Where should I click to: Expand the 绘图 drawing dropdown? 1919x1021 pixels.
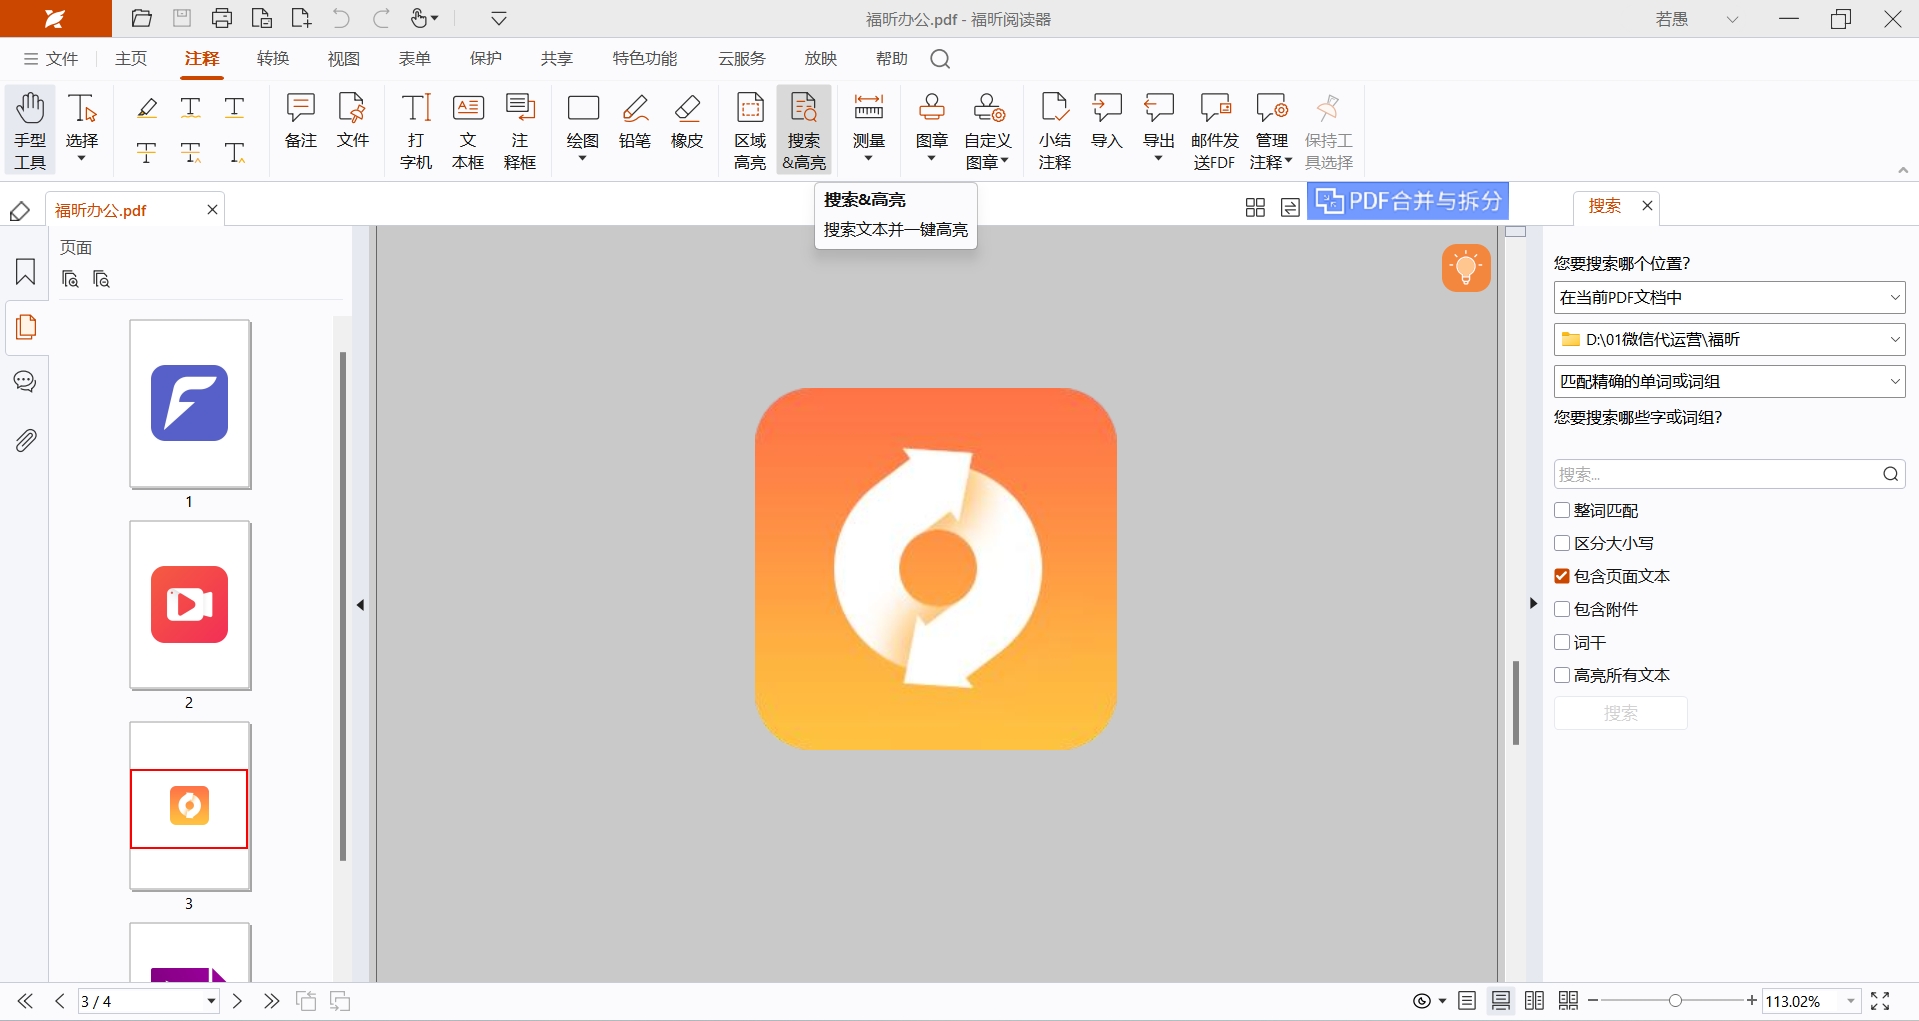tap(583, 159)
